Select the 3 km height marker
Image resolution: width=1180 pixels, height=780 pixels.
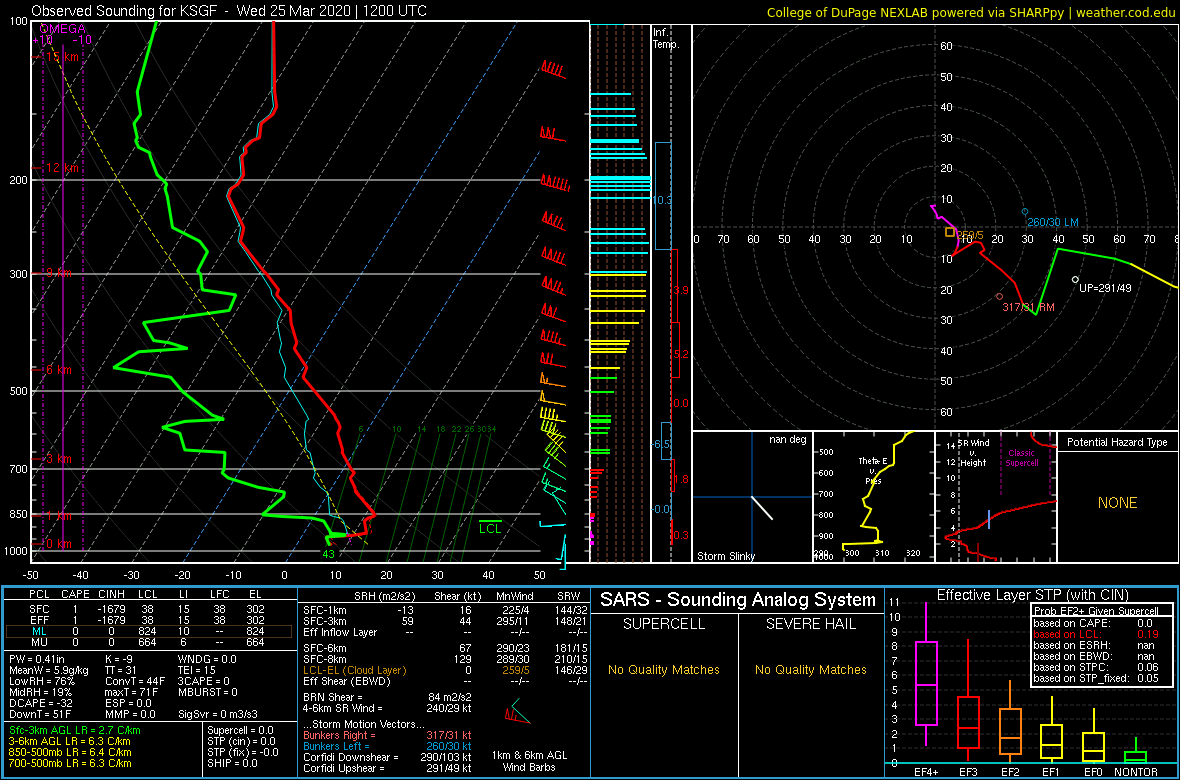59,459
